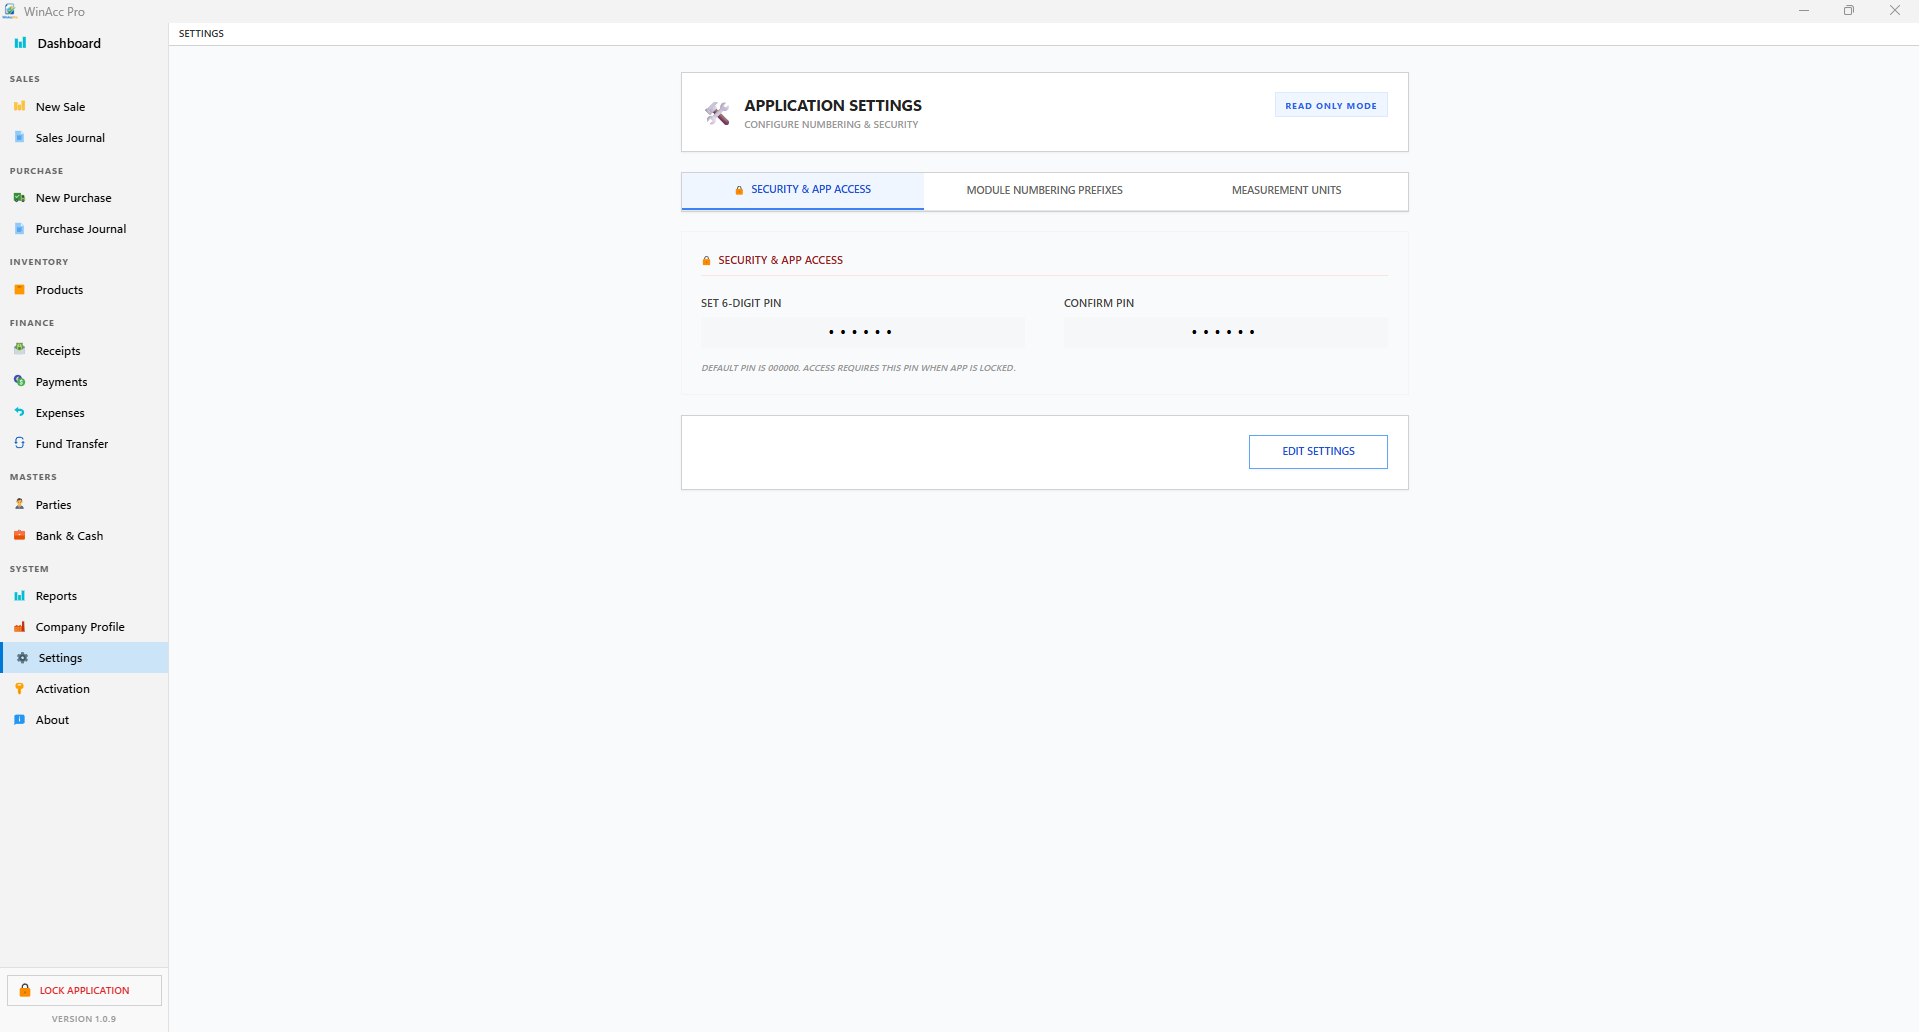Click the lock icon in Lock Application
The width and height of the screenshot is (1919, 1032).
pos(25,990)
